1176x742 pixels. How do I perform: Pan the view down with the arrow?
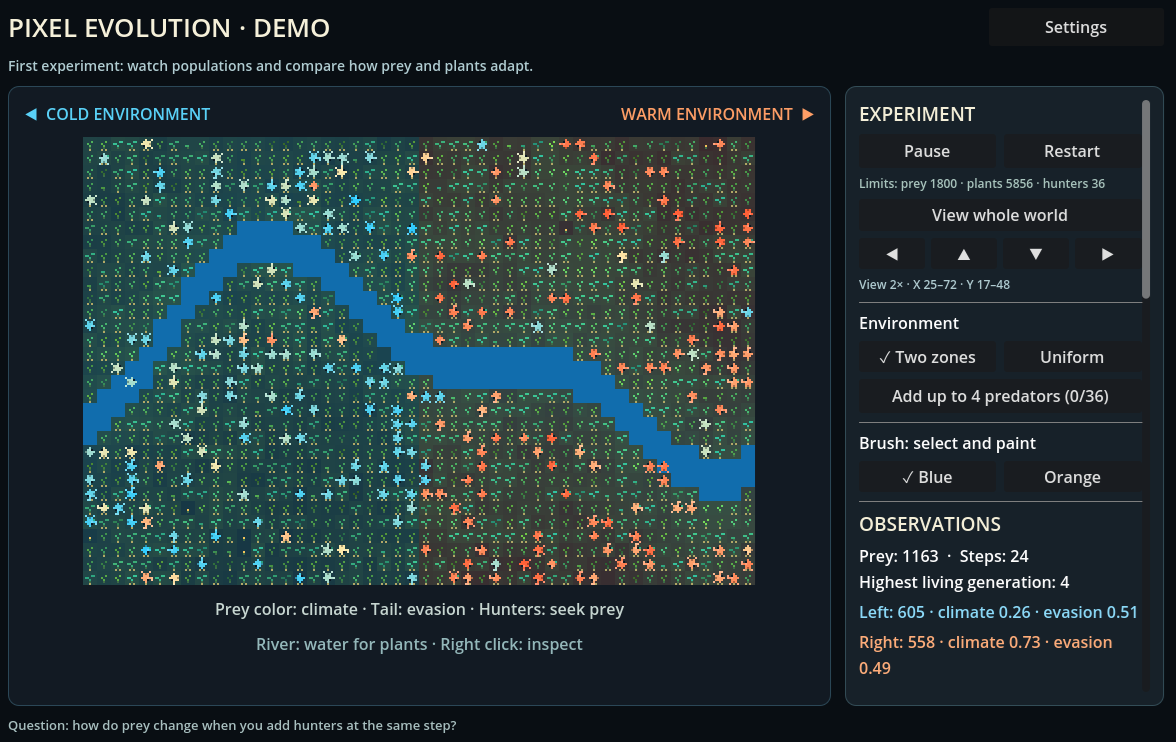click(1036, 254)
